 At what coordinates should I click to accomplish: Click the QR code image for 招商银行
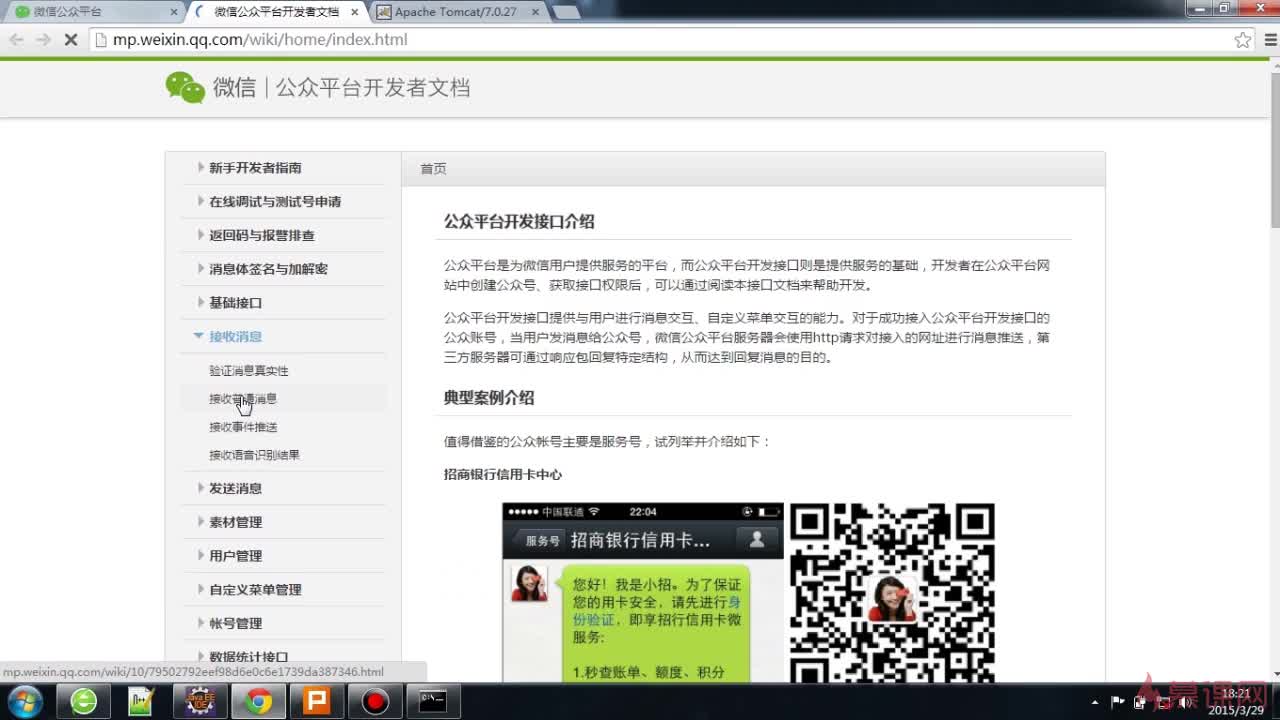(892, 592)
